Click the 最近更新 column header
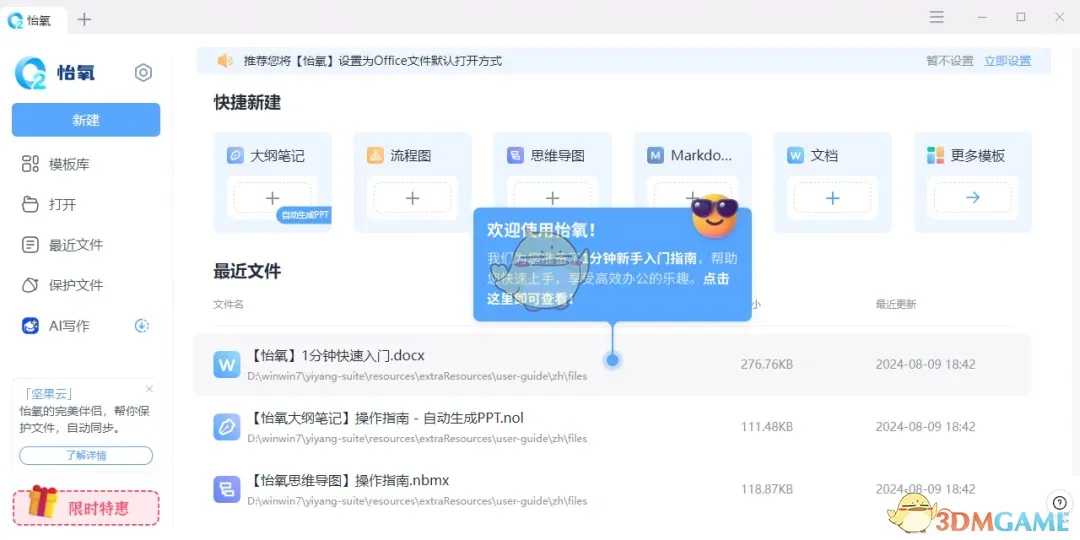Image resolution: width=1080 pixels, height=540 pixels. (x=895, y=304)
